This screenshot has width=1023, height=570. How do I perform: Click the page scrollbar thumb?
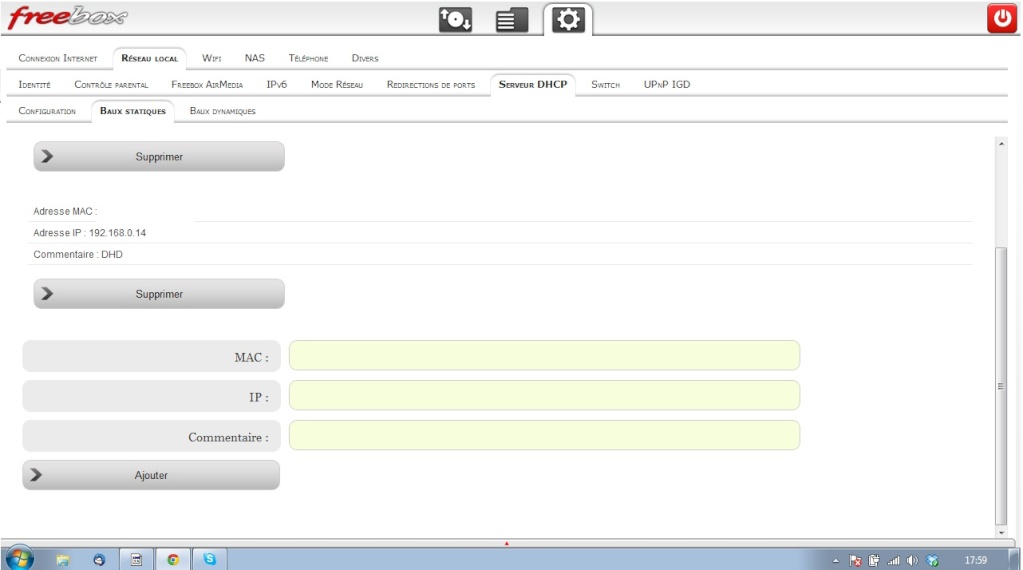(1001, 386)
